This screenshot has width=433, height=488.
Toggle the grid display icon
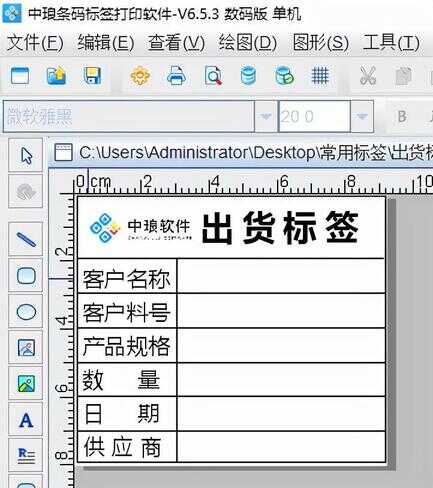pyautogui.click(x=320, y=76)
